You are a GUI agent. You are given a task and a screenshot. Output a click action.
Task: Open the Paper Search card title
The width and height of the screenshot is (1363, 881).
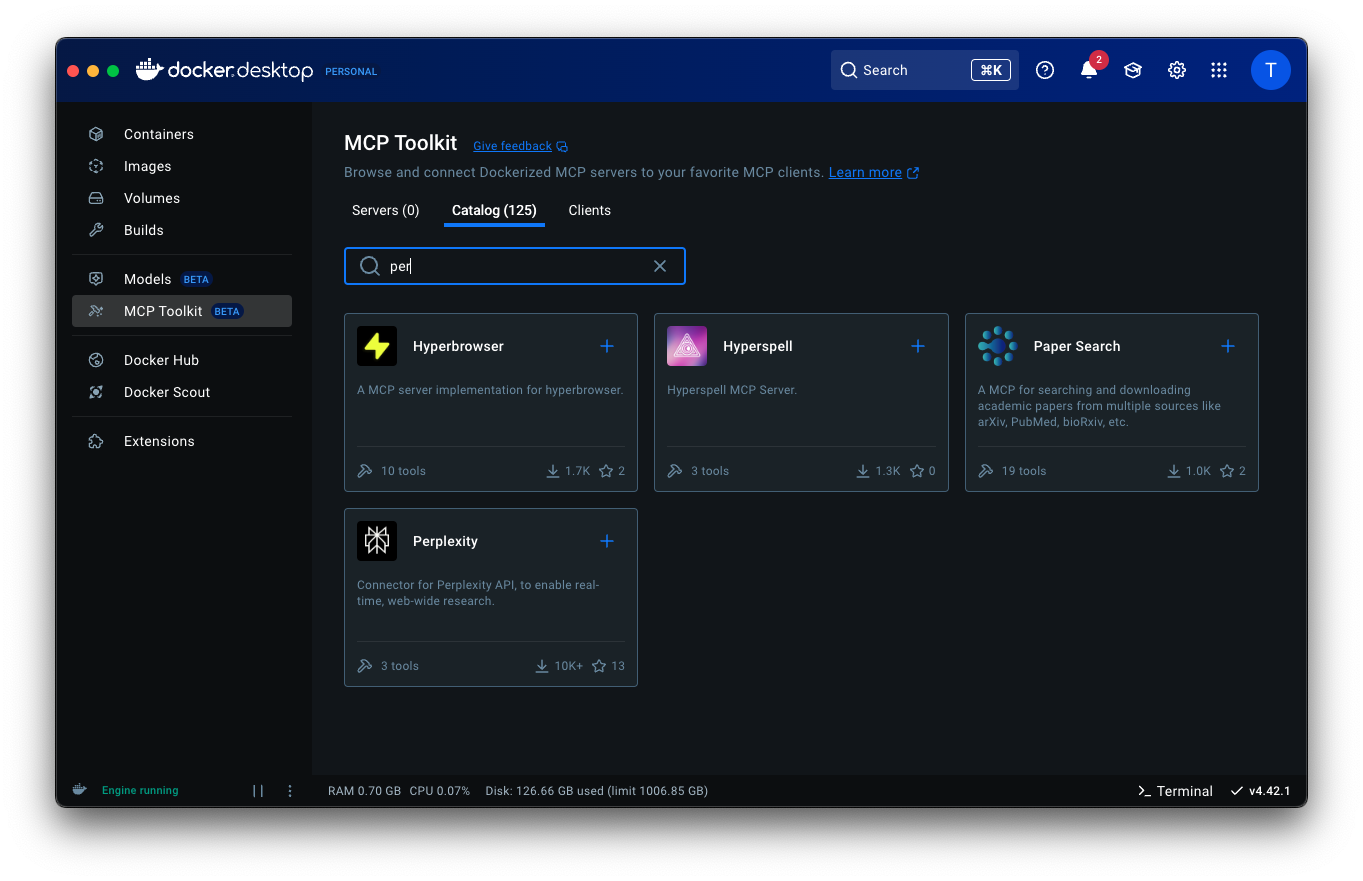point(1077,346)
